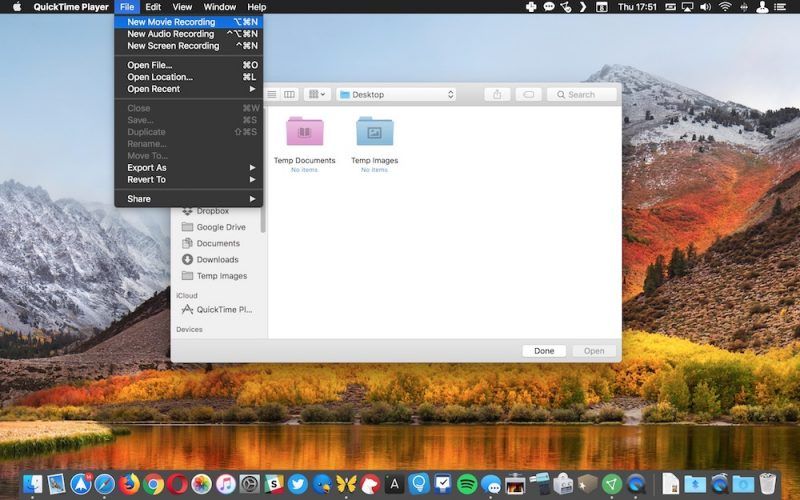
Task: Click the Share icon in dialog toolbar
Action: tap(497, 95)
